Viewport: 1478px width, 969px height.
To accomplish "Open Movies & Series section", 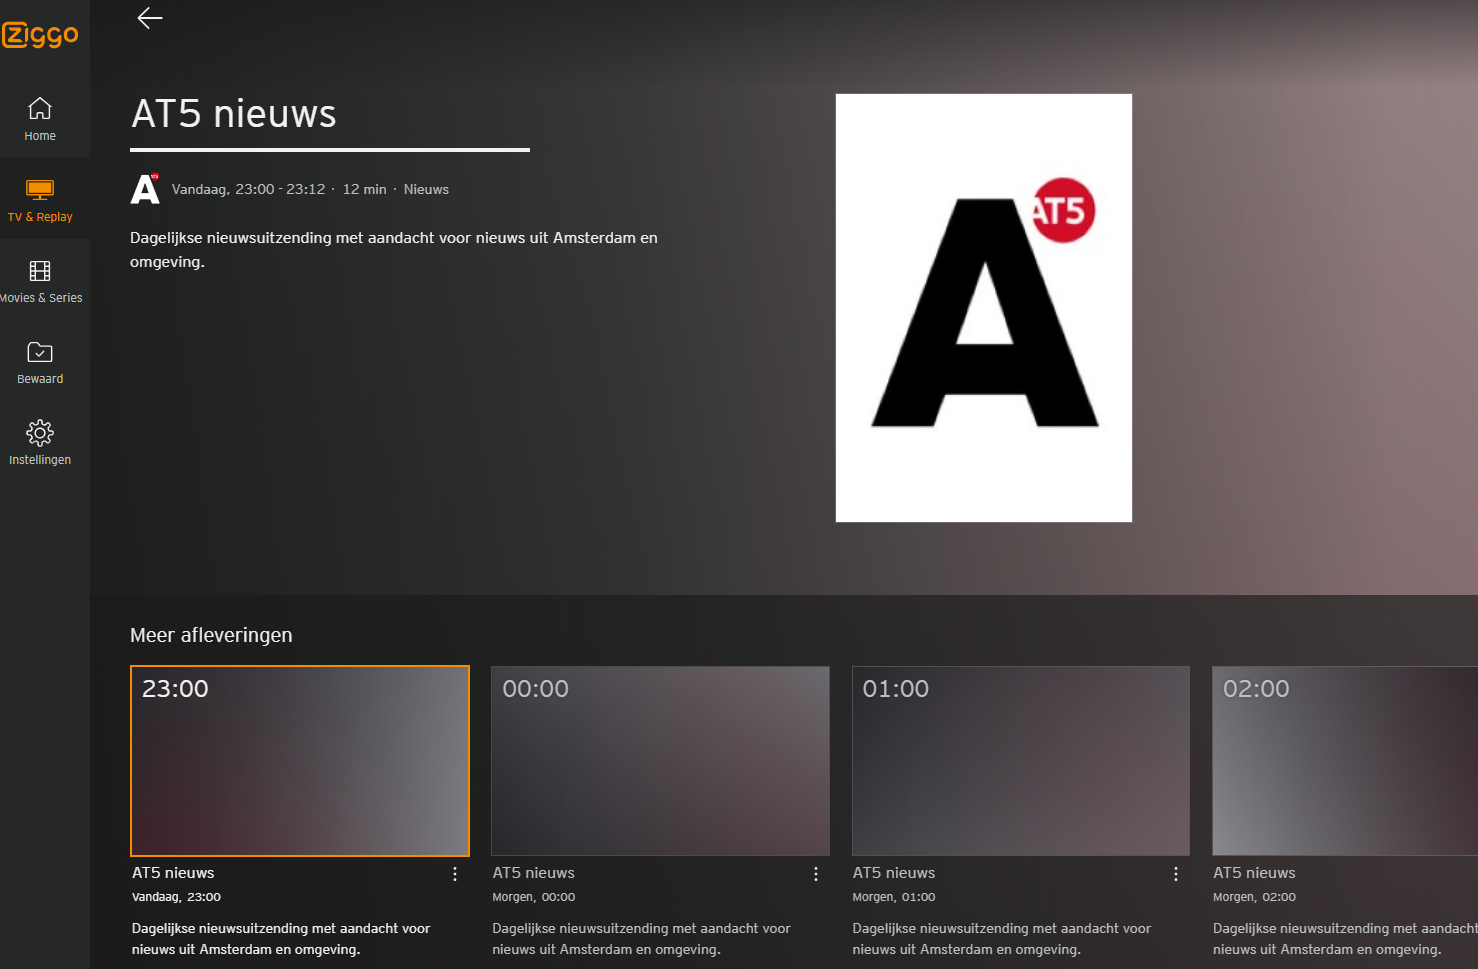I will 40,281.
